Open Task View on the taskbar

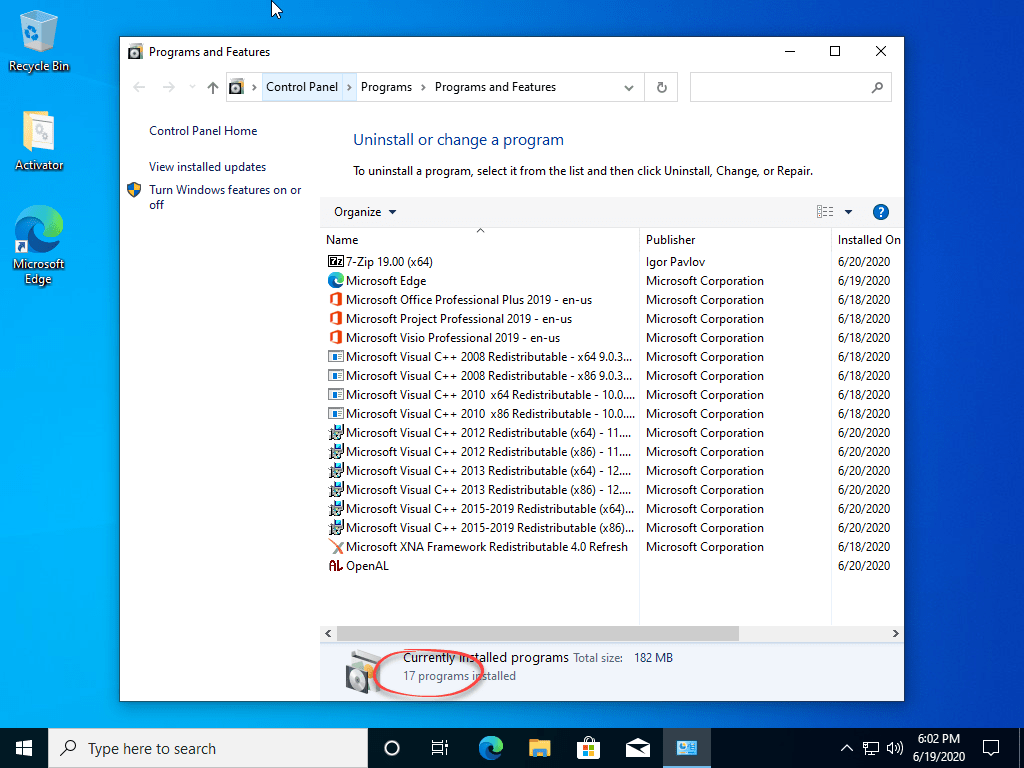click(x=440, y=748)
